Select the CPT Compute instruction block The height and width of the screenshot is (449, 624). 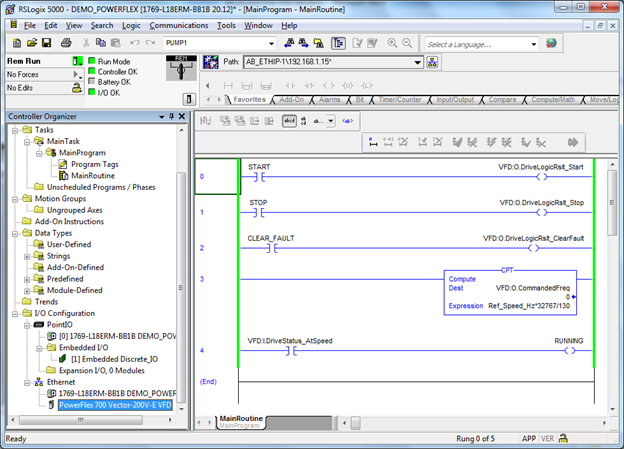510,293
